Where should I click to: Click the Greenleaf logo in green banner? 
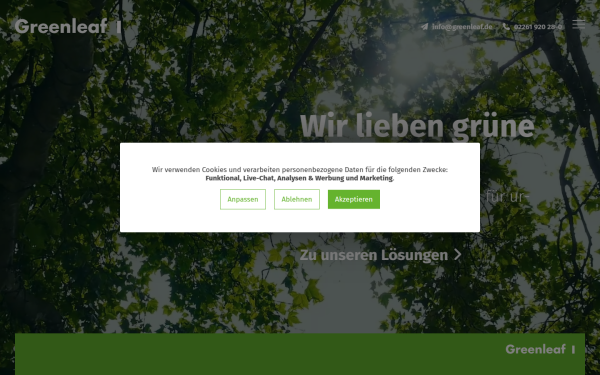point(540,349)
